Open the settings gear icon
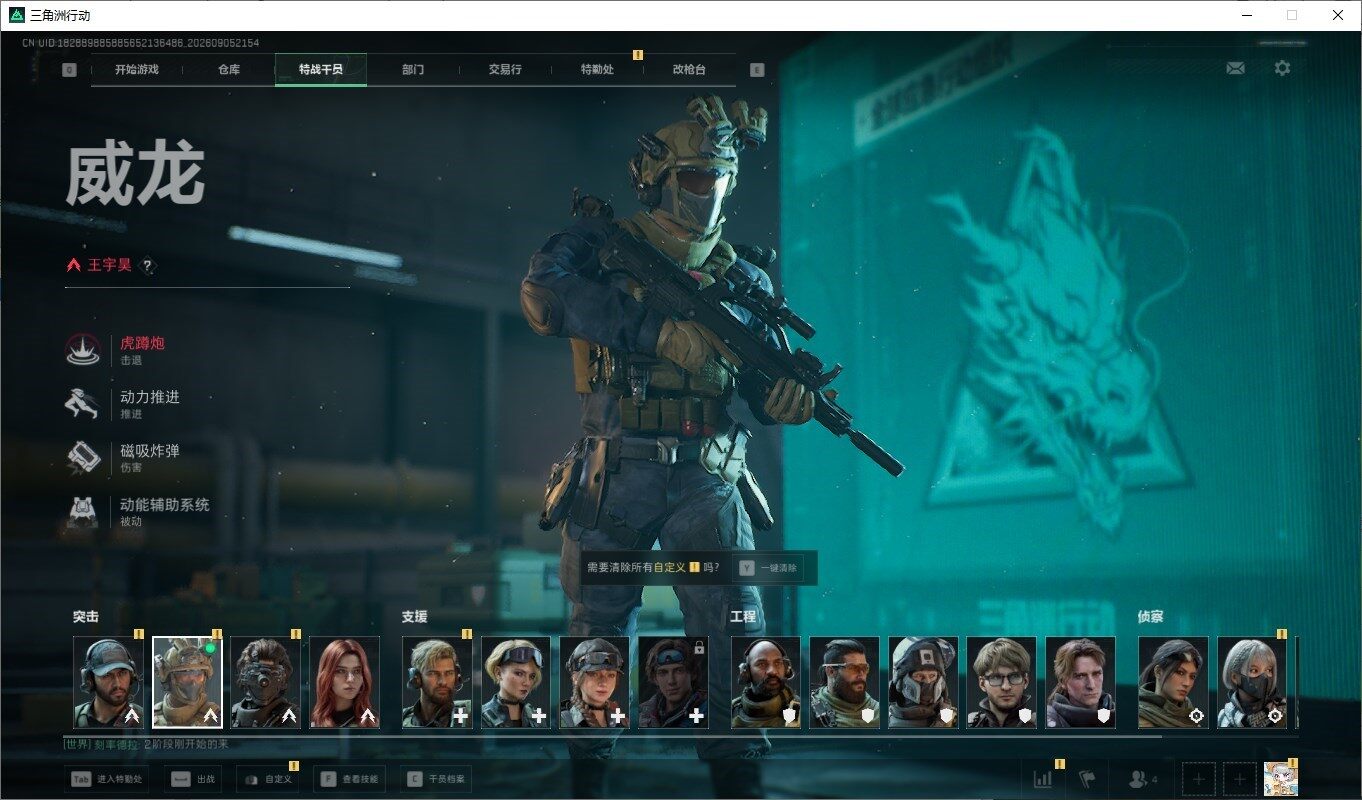The width and height of the screenshot is (1362, 800). (x=1282, y=68)
